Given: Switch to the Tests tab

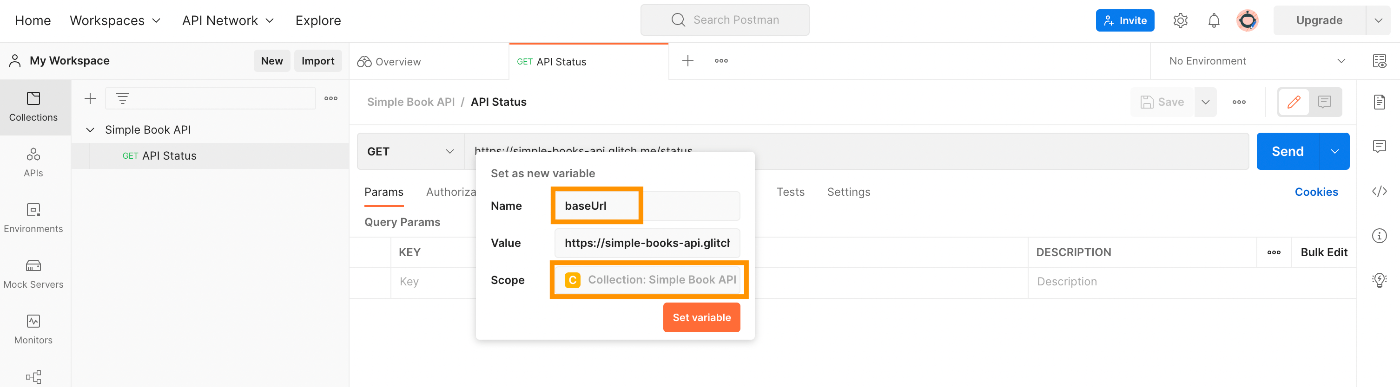Looking at the screenshot, I should [x=790, y=192].
